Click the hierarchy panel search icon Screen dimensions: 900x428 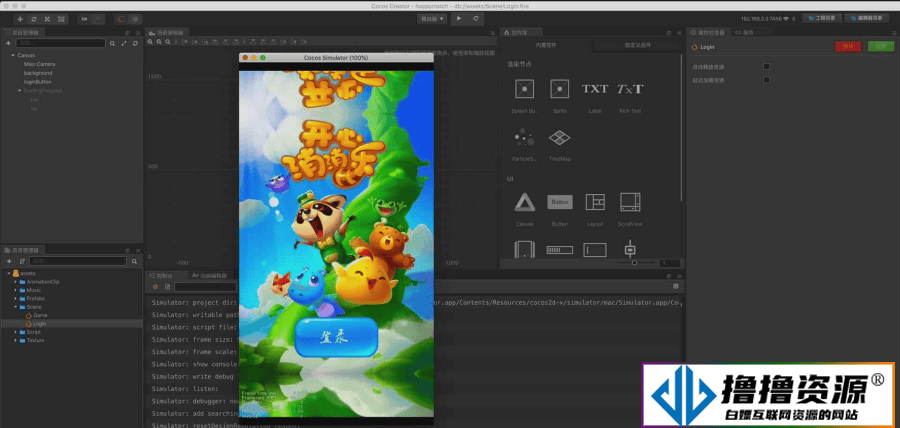(112, 44)
